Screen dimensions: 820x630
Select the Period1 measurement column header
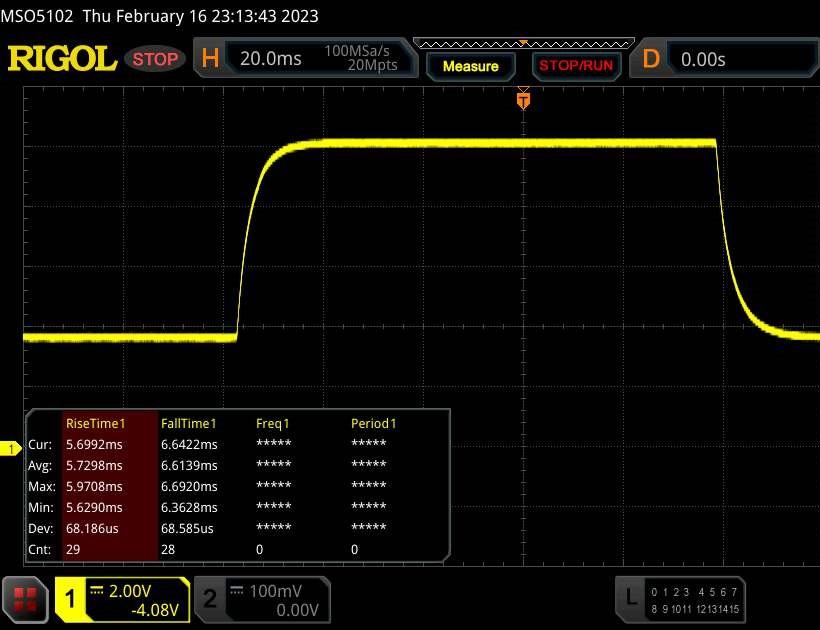click(373, 423)
